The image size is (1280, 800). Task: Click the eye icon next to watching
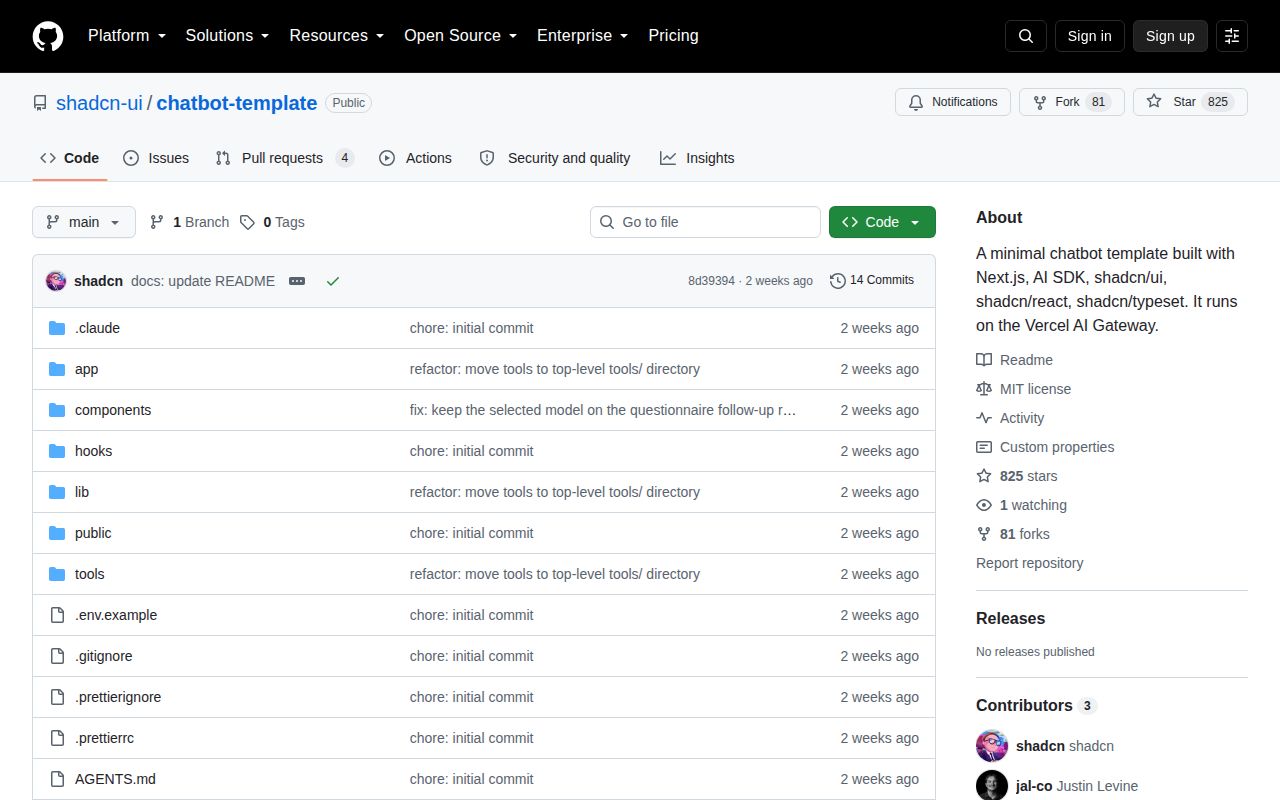pyautogui.click(x=984, y=505)
